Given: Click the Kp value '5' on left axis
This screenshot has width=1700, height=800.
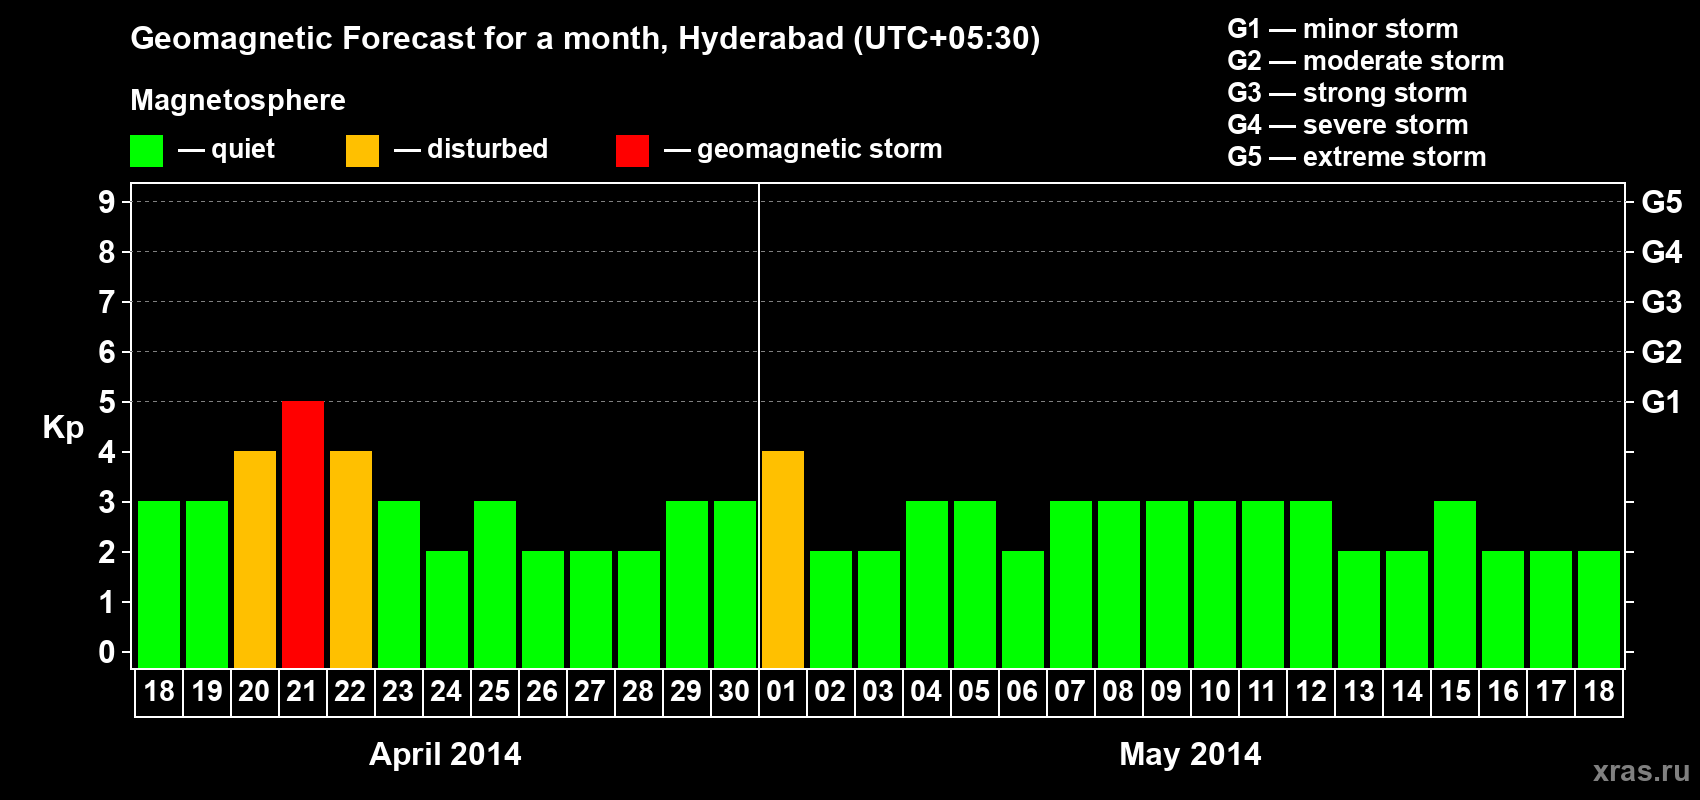Looking at the screenshot, I should click(x=107, y=402).
